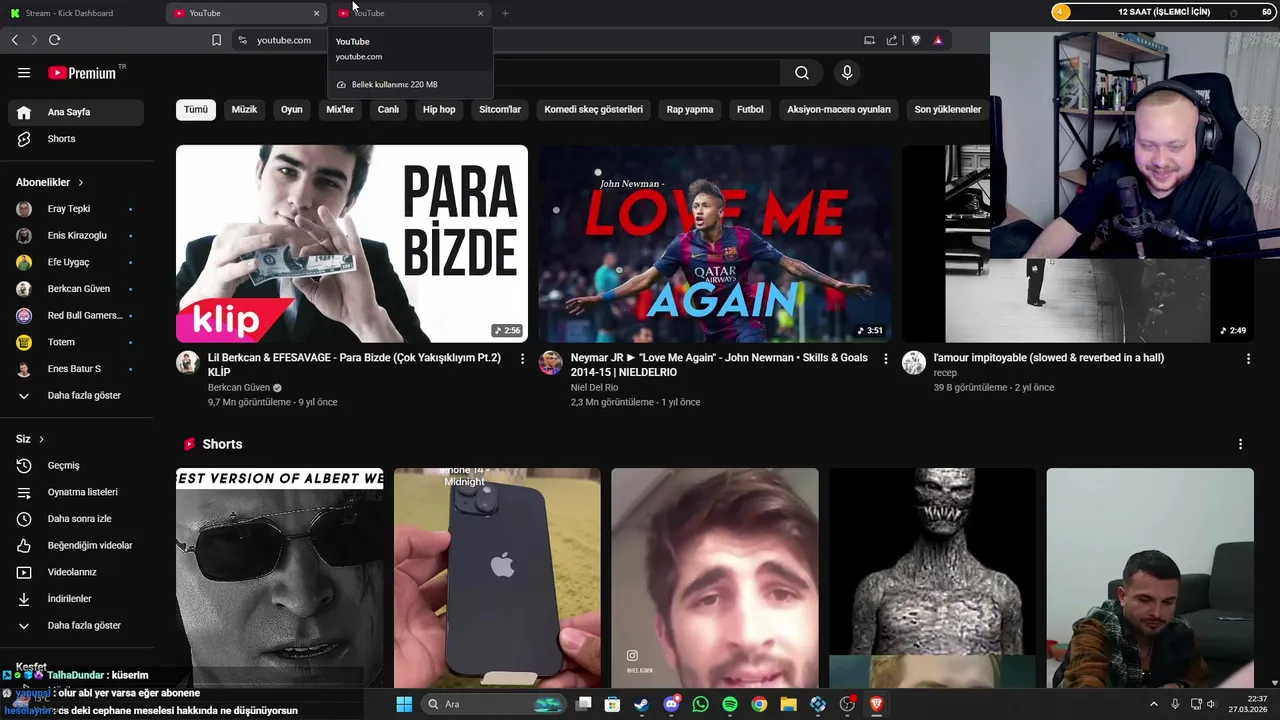1280x720 pixels.
Task: Open İndirilenler downloads in sidebar
Action: [x=76, y=599]
